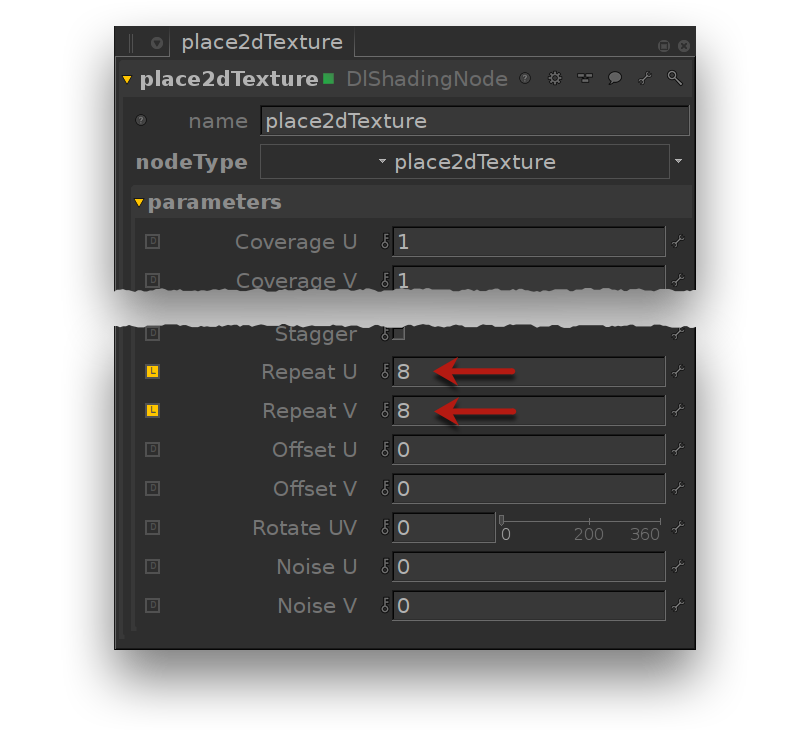Click the Rotate UV slider track
This screenshot has width=812, height=730.
580,521
